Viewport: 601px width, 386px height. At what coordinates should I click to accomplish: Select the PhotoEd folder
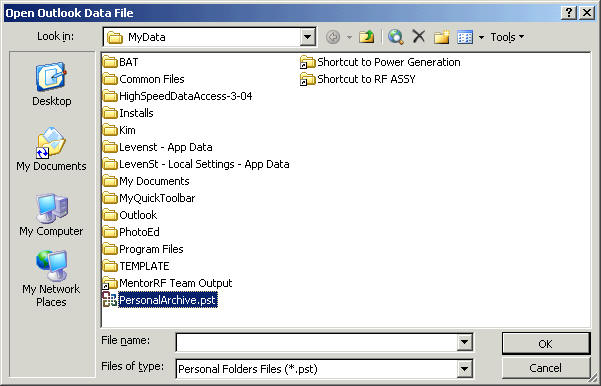point(131,232)
